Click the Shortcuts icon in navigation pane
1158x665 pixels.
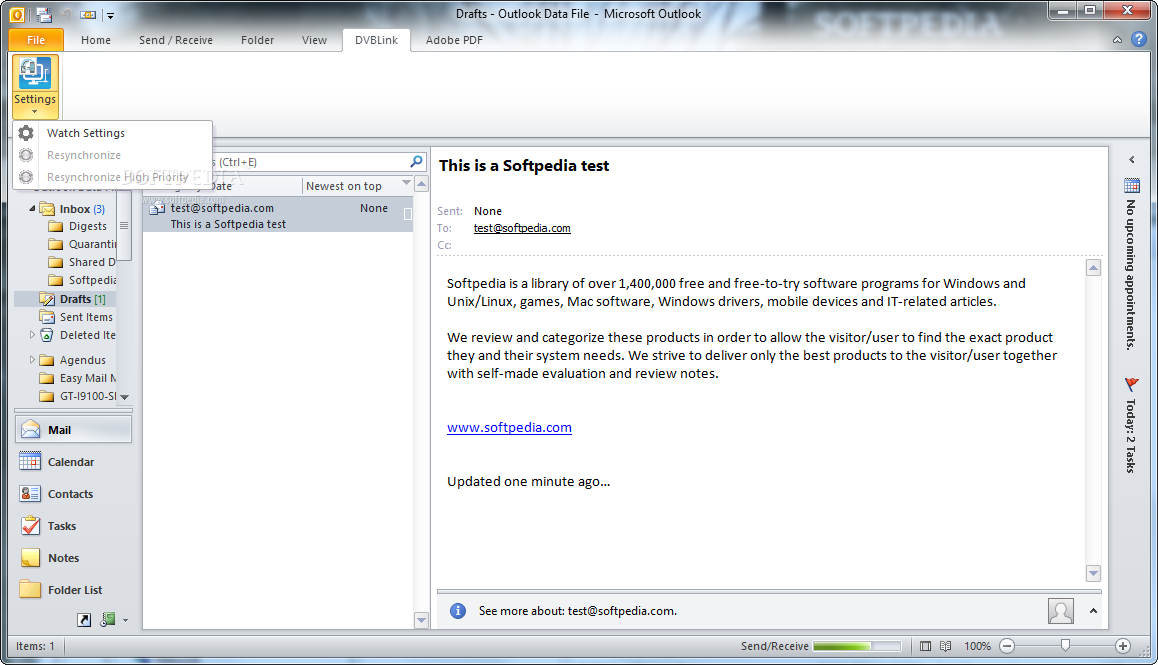point(84,620)
